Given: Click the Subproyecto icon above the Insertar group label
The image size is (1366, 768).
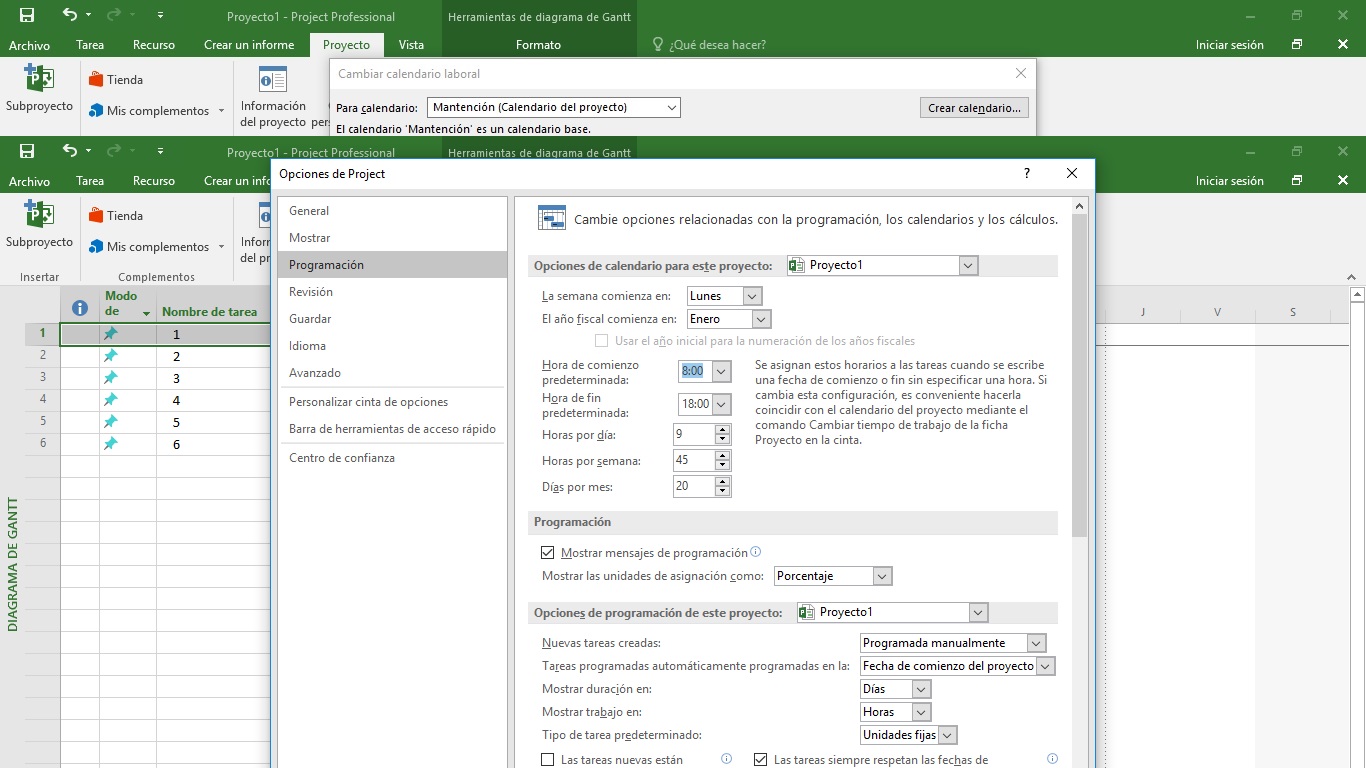Looking at the screenshot, I should pos(39,215).
